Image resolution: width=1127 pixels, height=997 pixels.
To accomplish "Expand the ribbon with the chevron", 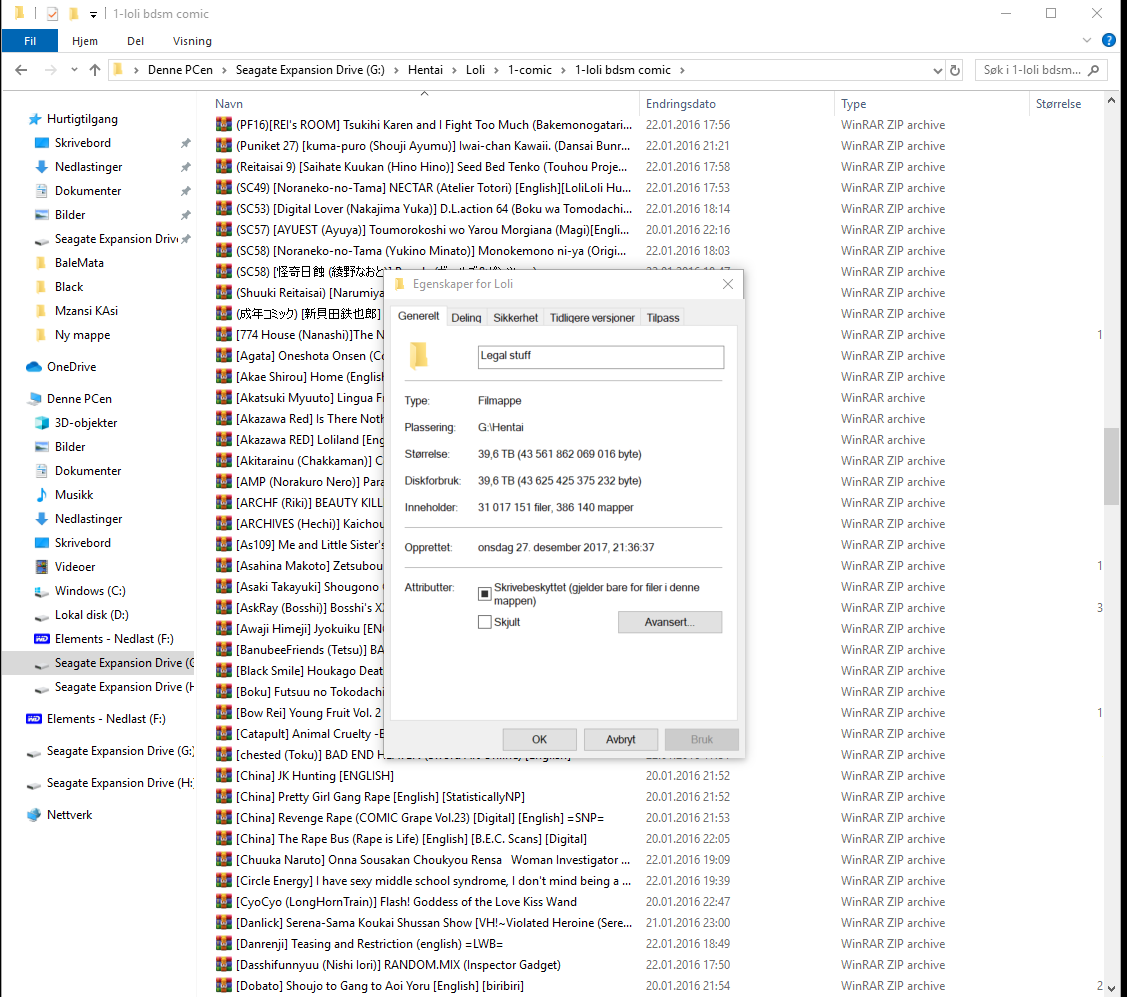I will click(1087, 41).
